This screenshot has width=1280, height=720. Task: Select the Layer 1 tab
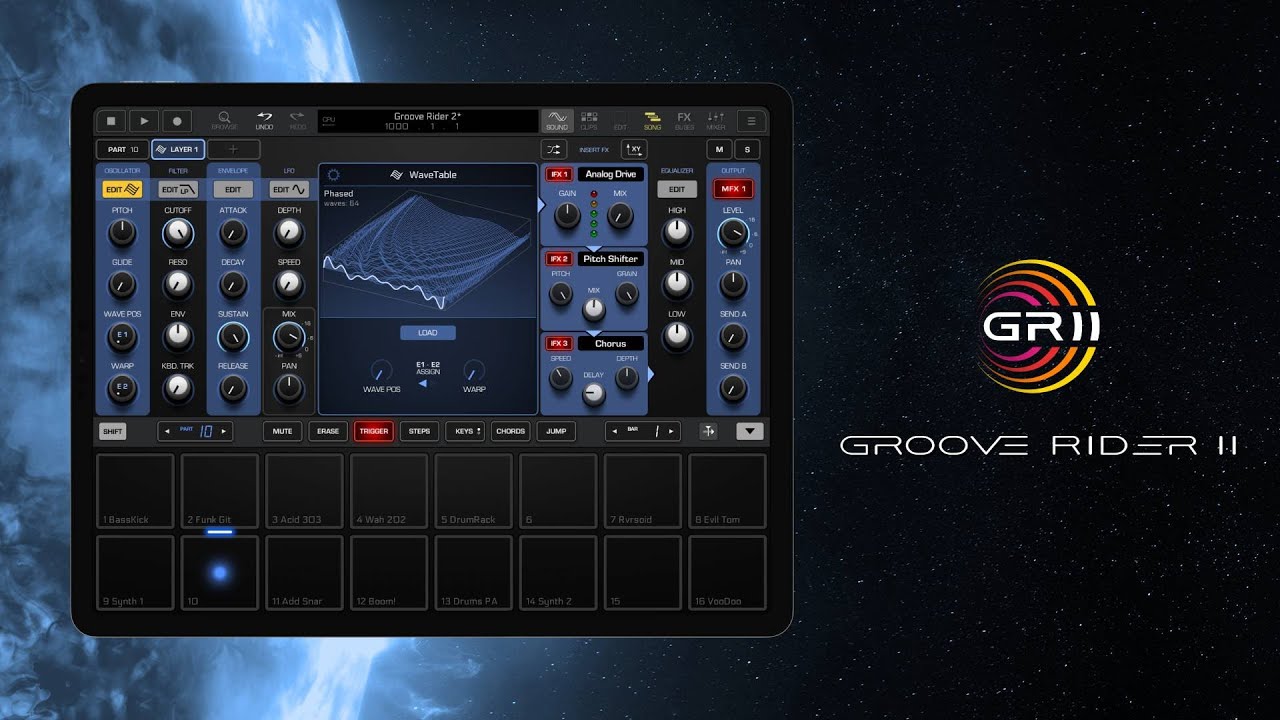(x=178, y=149)
